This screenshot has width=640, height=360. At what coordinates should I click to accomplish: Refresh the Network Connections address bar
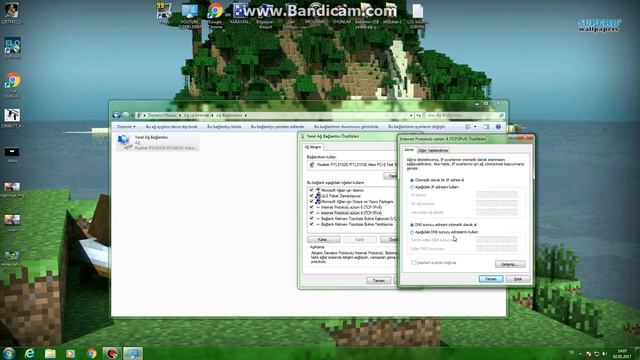(419, 116)
